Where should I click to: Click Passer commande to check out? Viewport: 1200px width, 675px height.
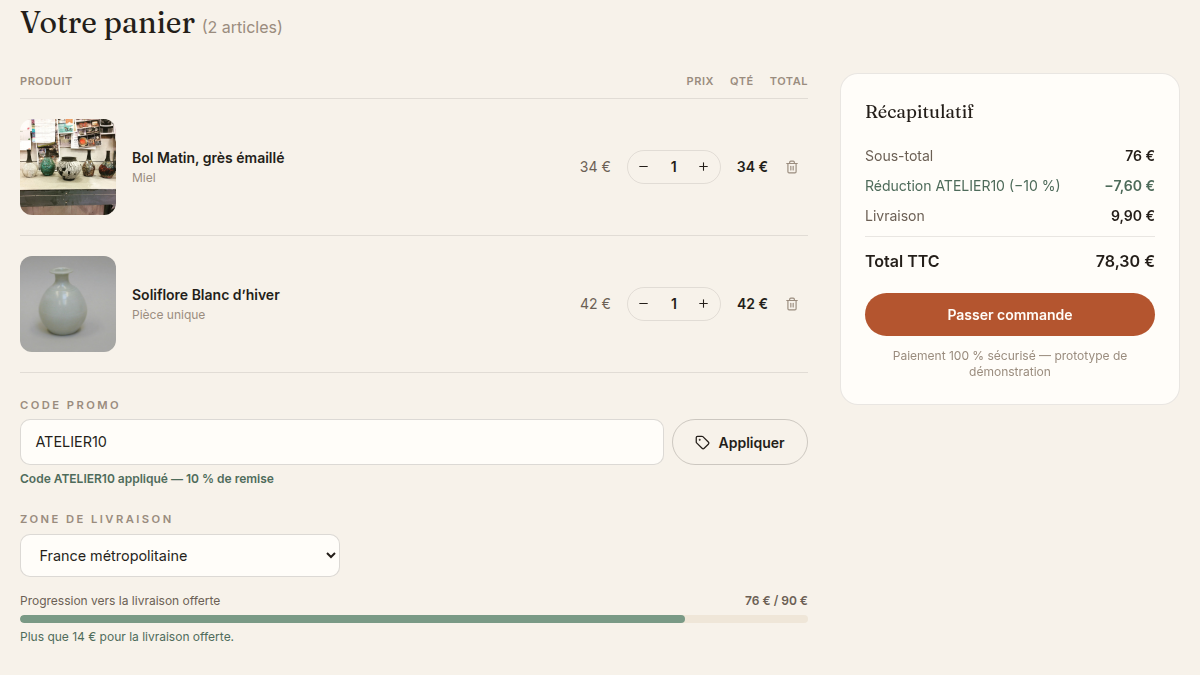pos(1010,314)
